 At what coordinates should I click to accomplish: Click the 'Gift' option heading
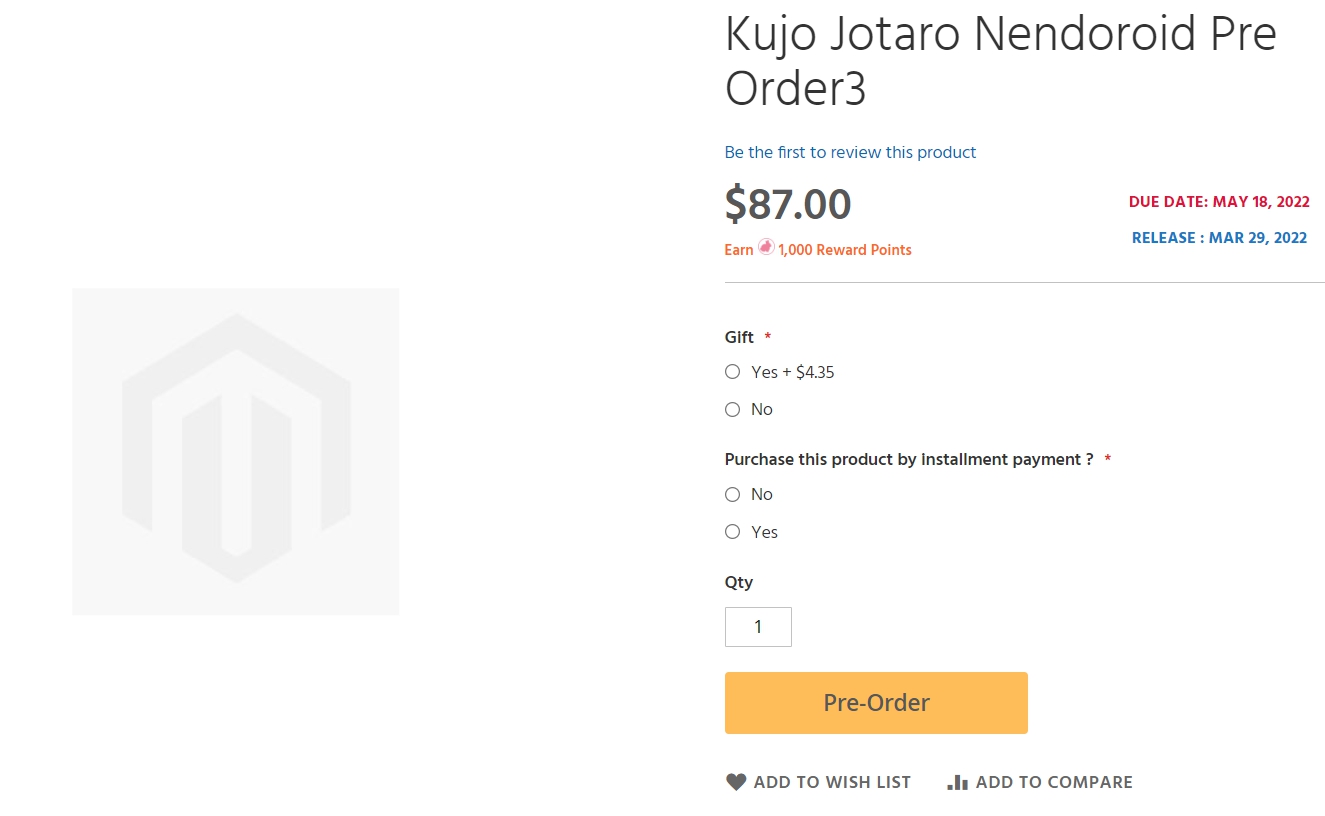pyautogui.click(x=739, y=337)
